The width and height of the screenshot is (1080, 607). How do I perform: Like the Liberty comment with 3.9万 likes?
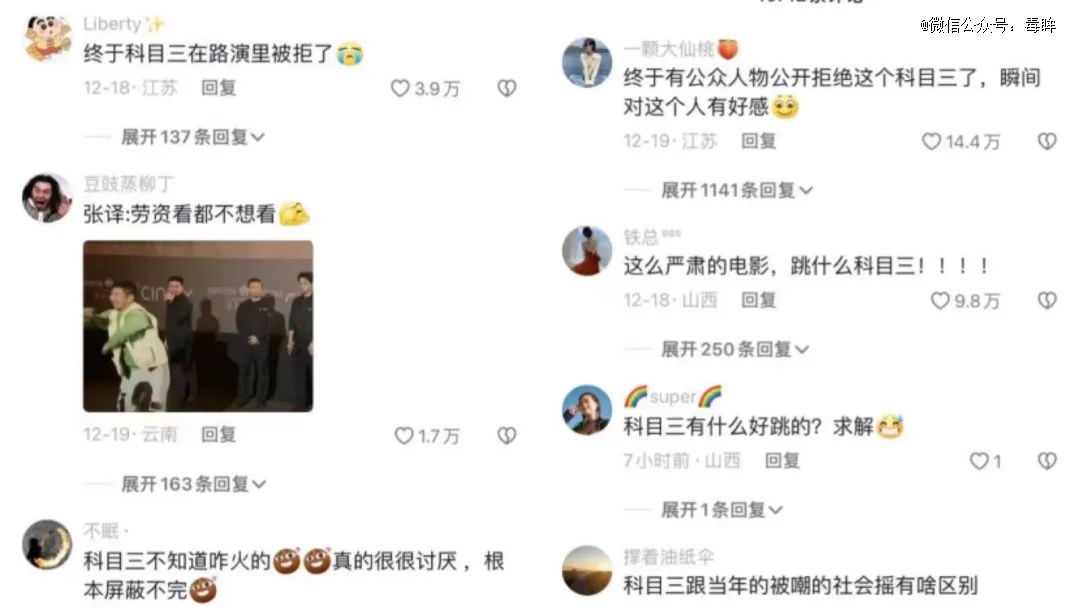[400, 88]
